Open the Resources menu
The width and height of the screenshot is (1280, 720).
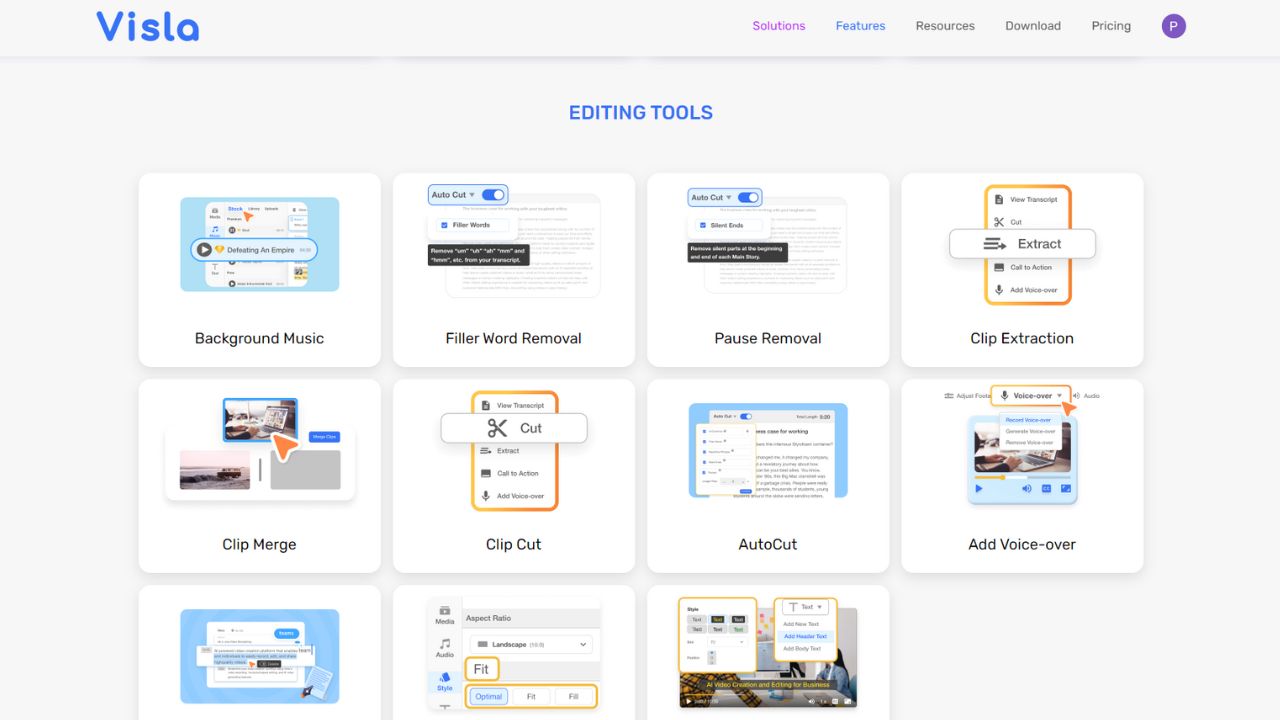point(945,26)
